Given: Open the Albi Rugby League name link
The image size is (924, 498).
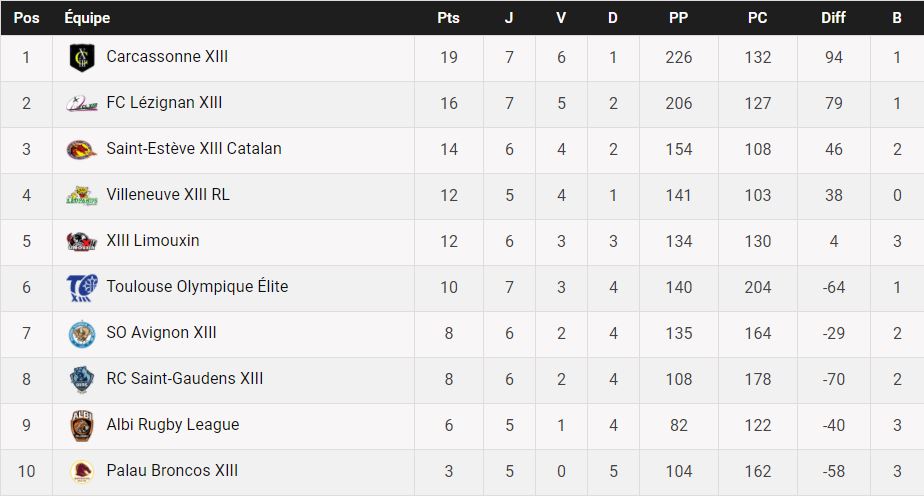Looking at the screenshot, I should pos(173,425).
